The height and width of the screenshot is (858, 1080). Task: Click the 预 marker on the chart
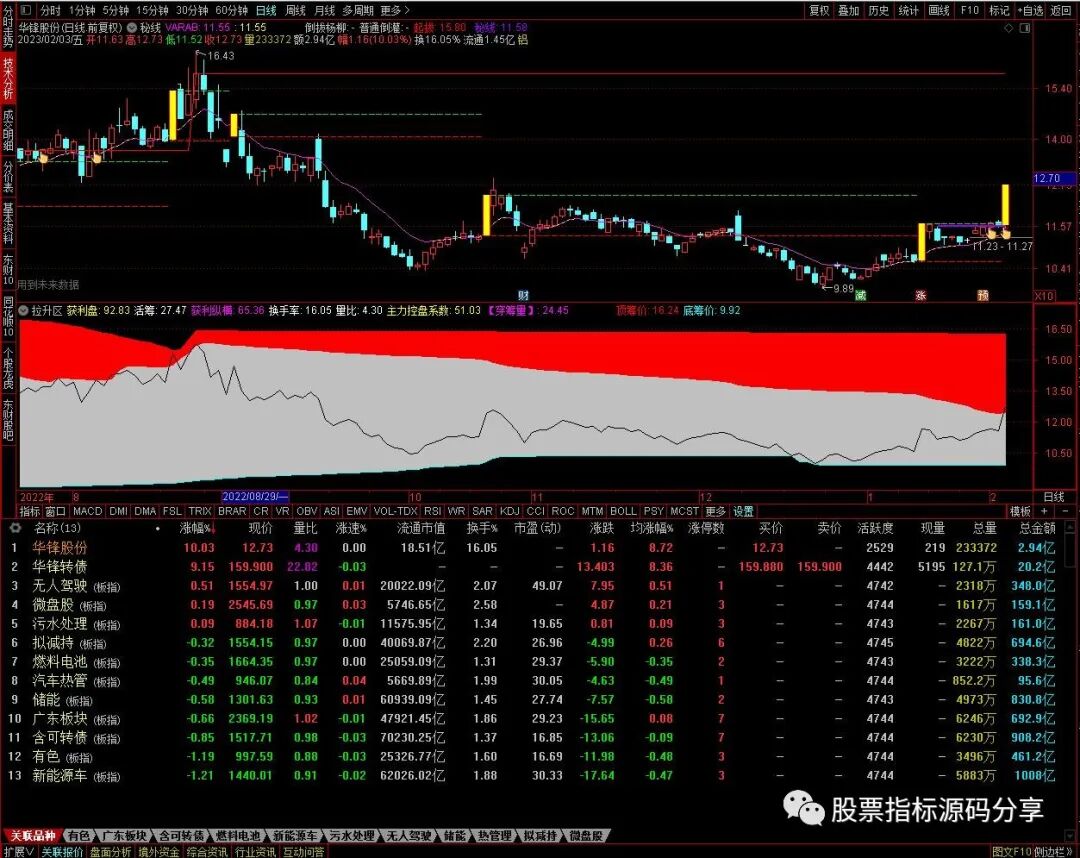983,295
